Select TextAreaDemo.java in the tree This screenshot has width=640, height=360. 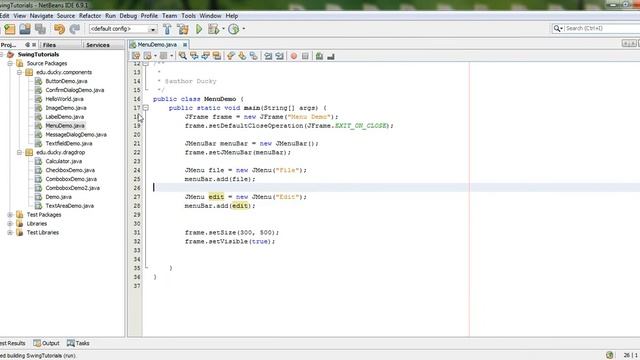[x=69, y=206]
